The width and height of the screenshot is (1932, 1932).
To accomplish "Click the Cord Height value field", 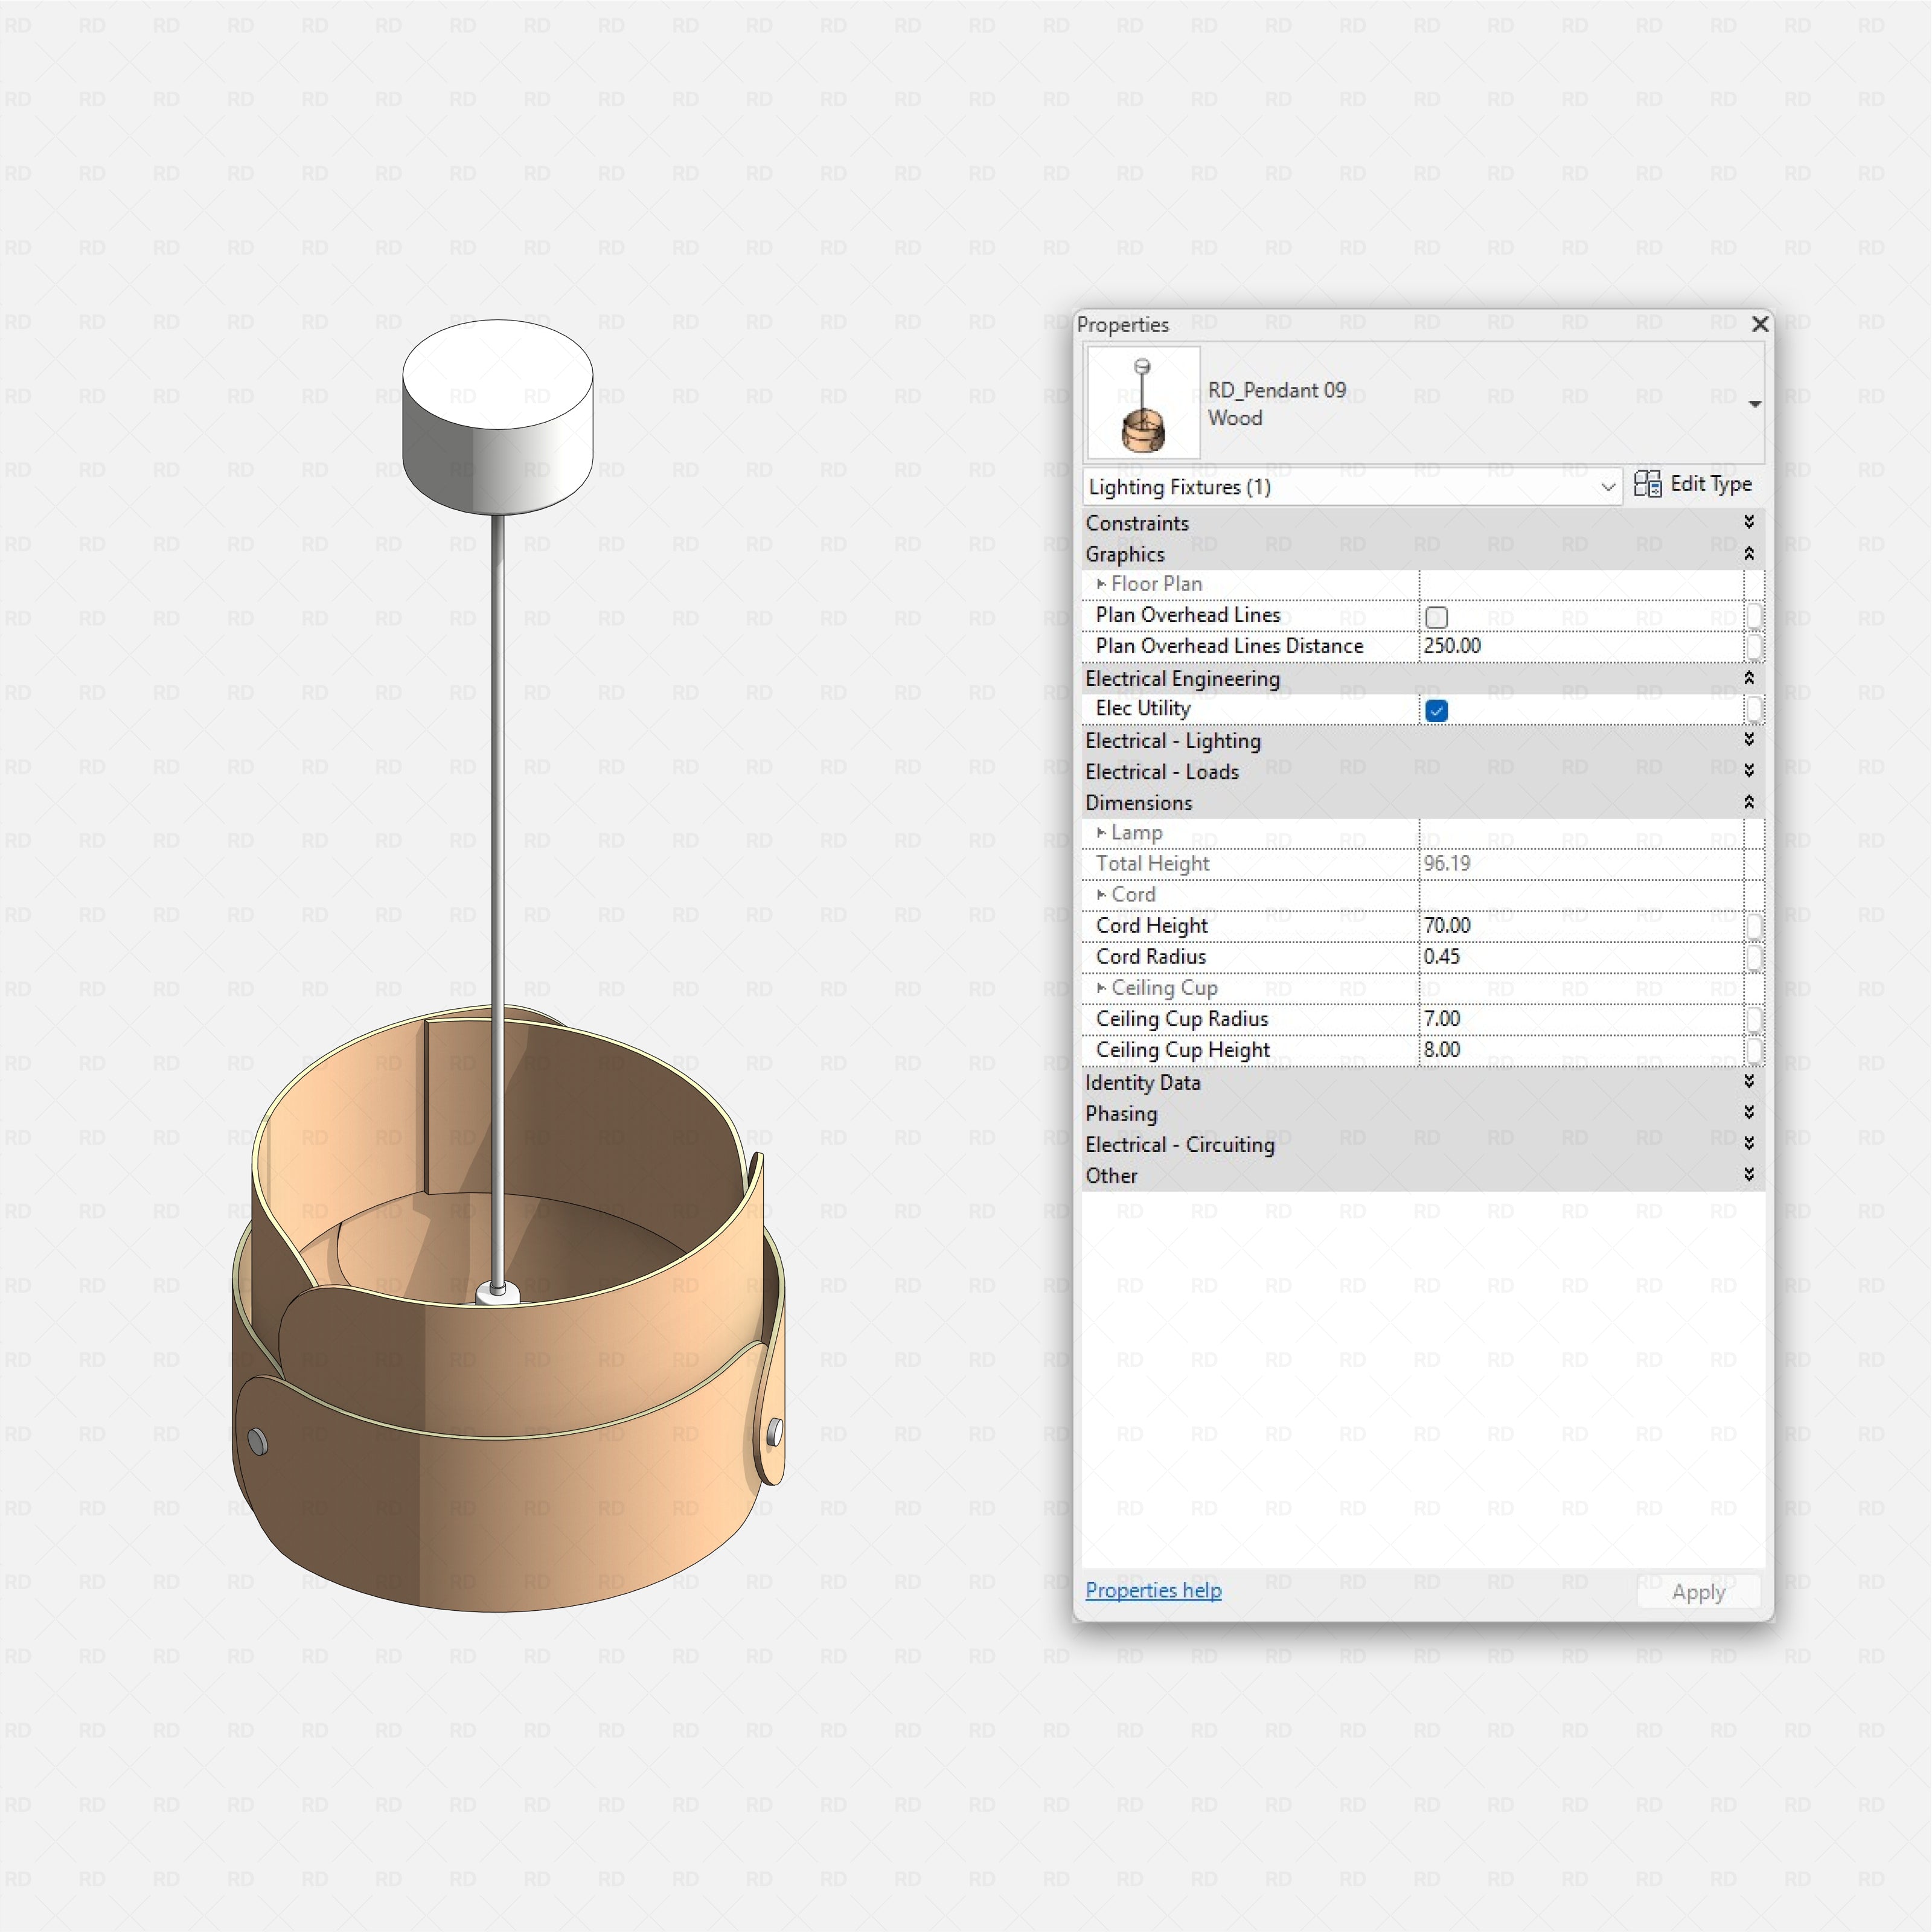I will 1580,926.
